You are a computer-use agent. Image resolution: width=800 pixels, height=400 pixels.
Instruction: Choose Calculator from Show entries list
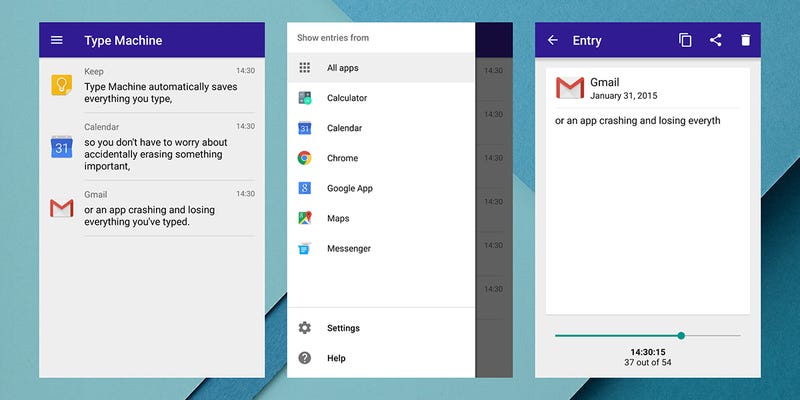pyautogui.click(x=381, y=98)
